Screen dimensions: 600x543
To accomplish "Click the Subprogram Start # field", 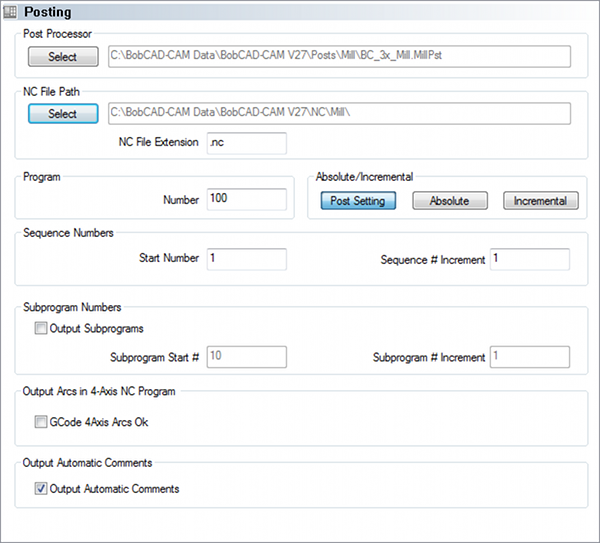I will [246, 357].
